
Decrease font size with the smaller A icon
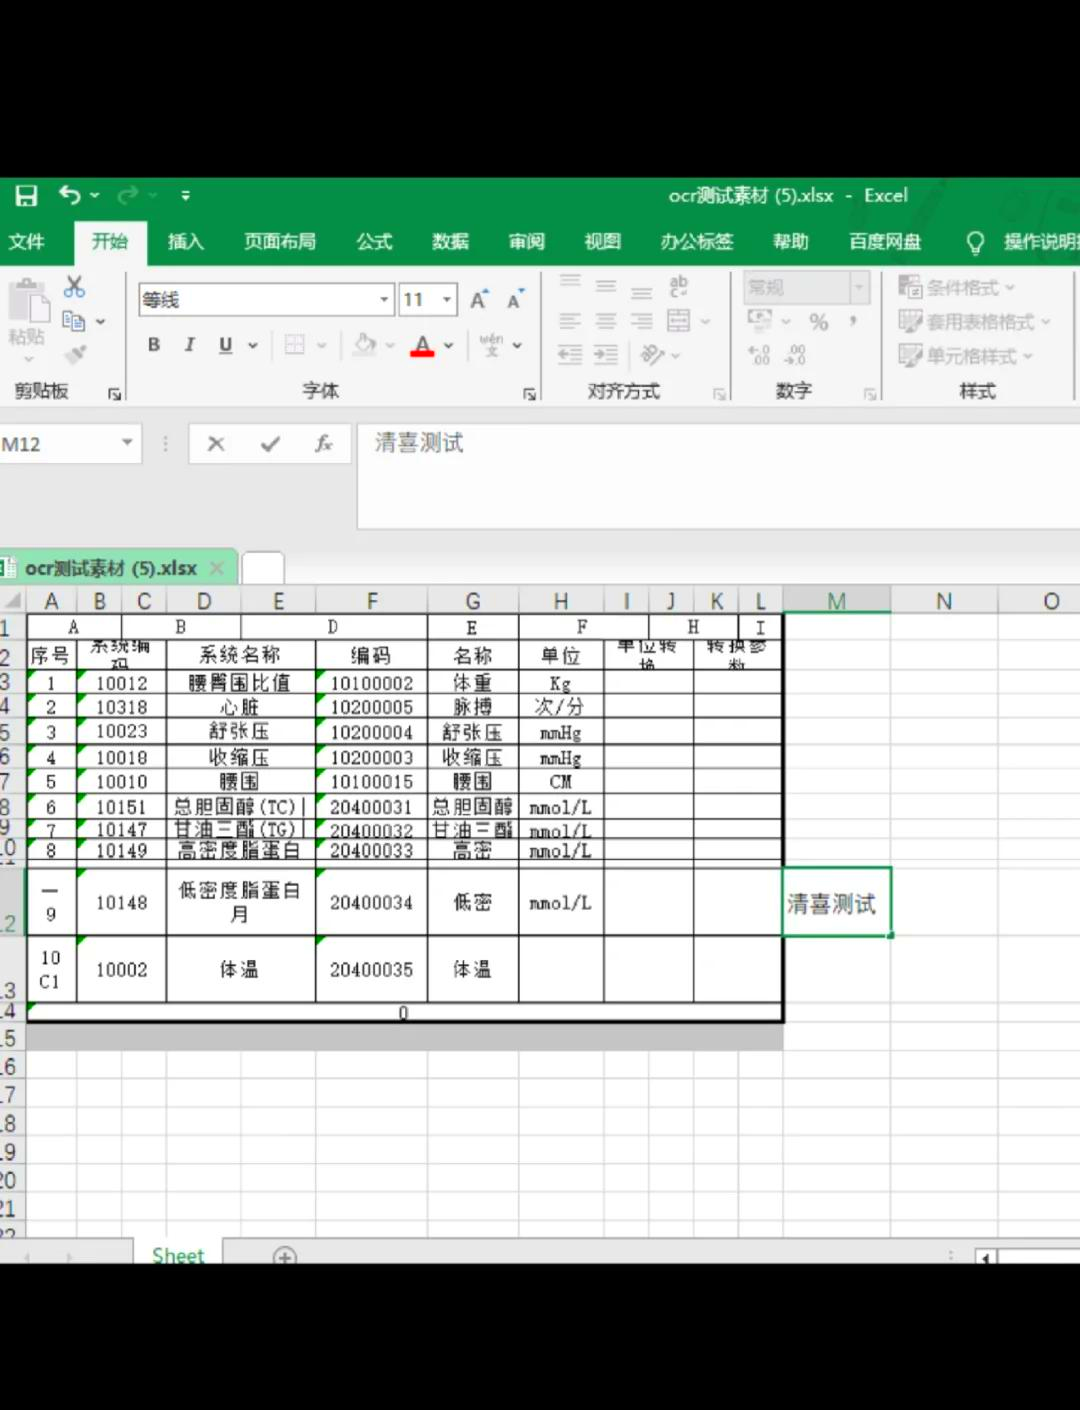pyautogui.click(x=514, y=300)
